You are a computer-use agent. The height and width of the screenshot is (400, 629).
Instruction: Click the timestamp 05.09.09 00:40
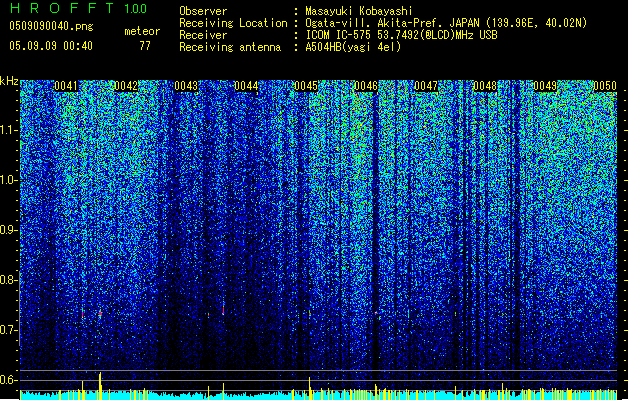point(51,46)
